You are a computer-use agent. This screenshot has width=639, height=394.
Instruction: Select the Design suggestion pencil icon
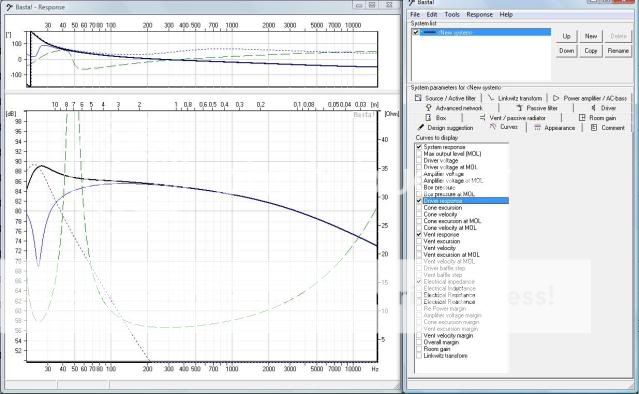421,128
